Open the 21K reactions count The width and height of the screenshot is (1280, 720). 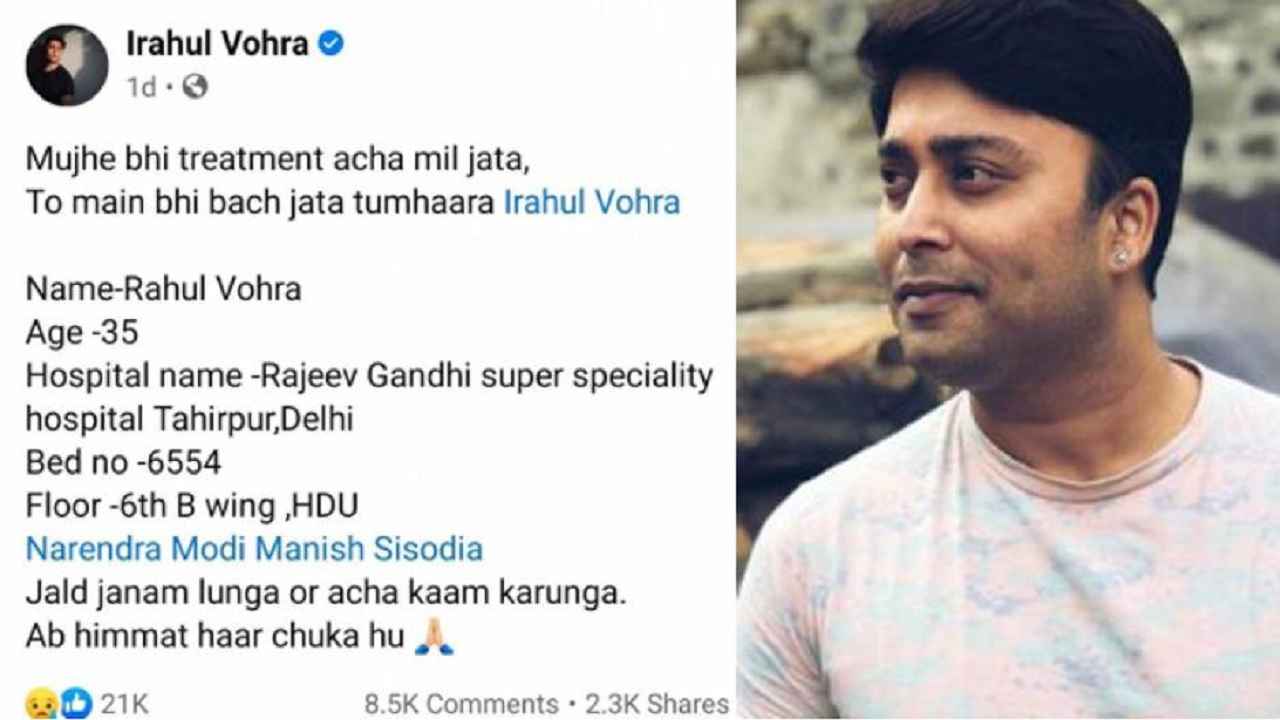point(124,704)
